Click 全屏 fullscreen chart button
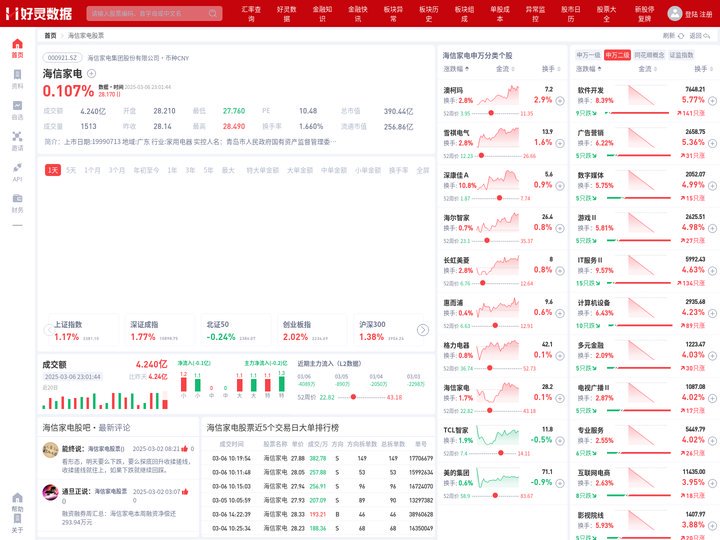 pyautogui.click(x=422, y=170)
